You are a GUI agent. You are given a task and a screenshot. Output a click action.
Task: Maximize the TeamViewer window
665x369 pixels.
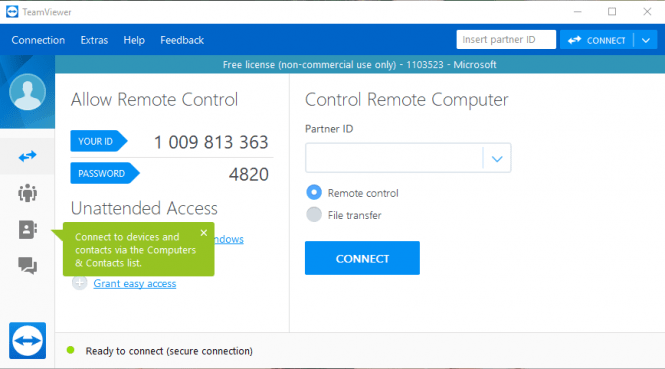tap(612, 12)
